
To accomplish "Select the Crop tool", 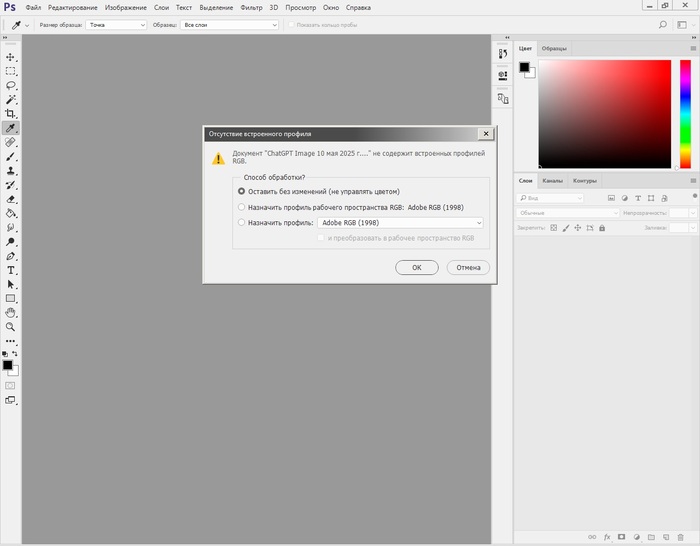I will 11,114.
